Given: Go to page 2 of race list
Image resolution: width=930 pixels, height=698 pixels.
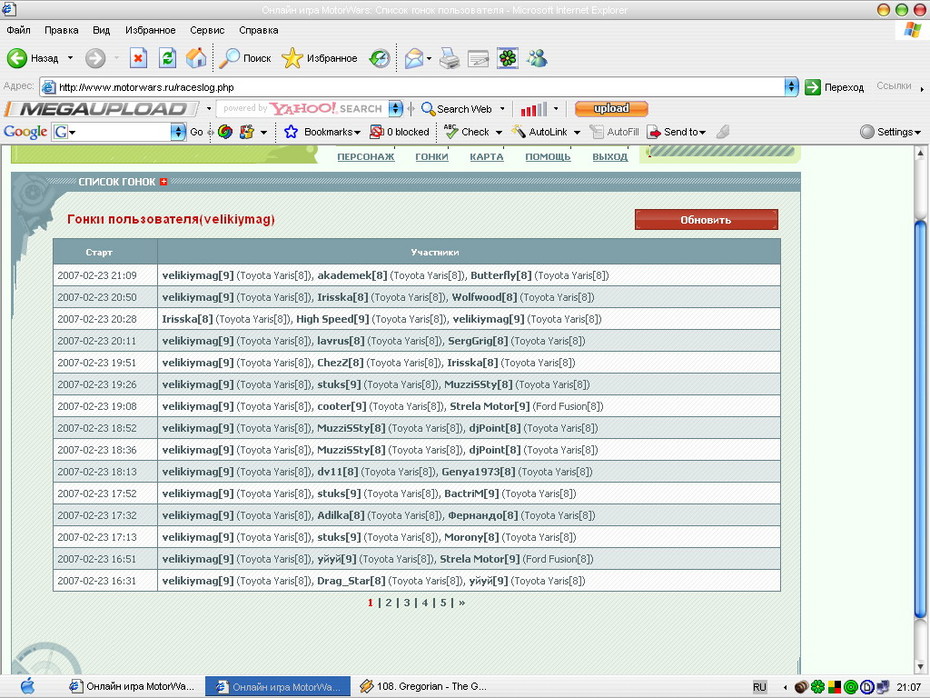Looking at the screenshot, I should (388, 603).
